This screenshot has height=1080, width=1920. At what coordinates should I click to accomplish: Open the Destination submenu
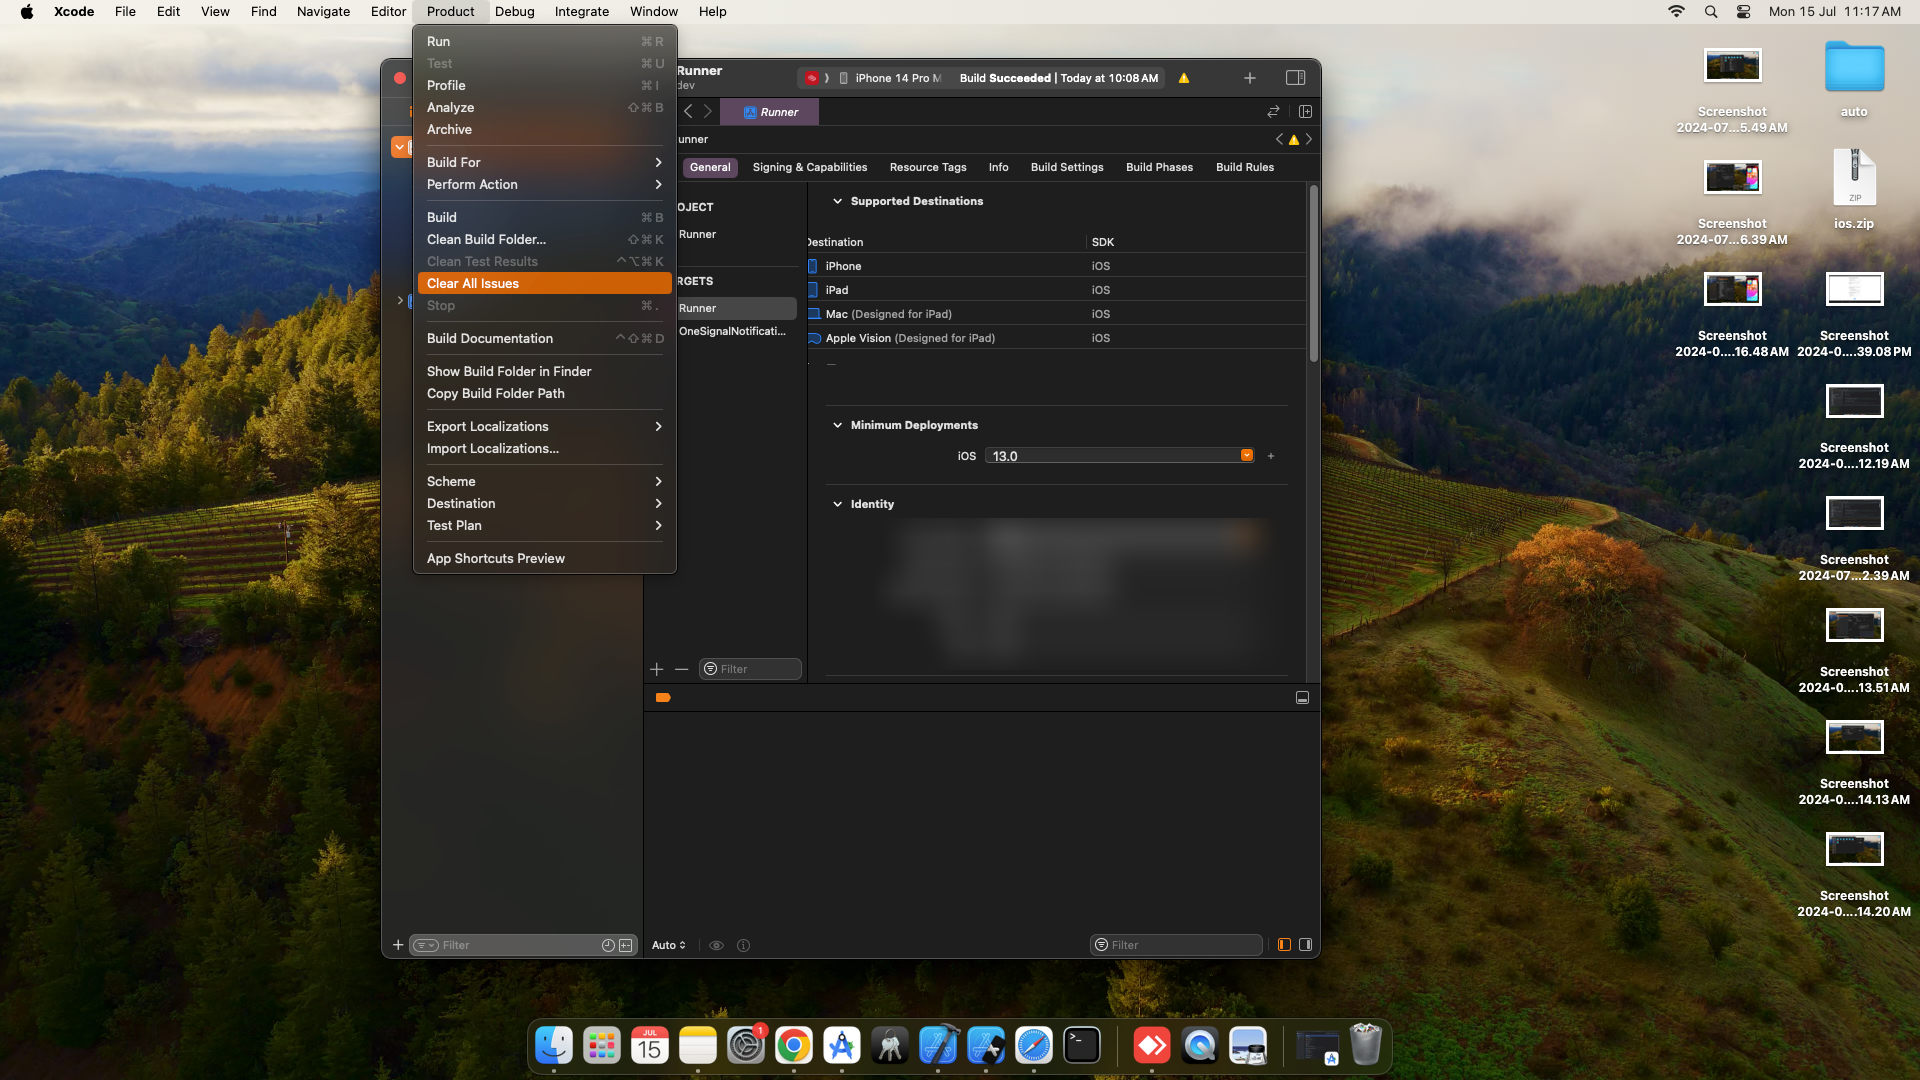pos(544,503)
